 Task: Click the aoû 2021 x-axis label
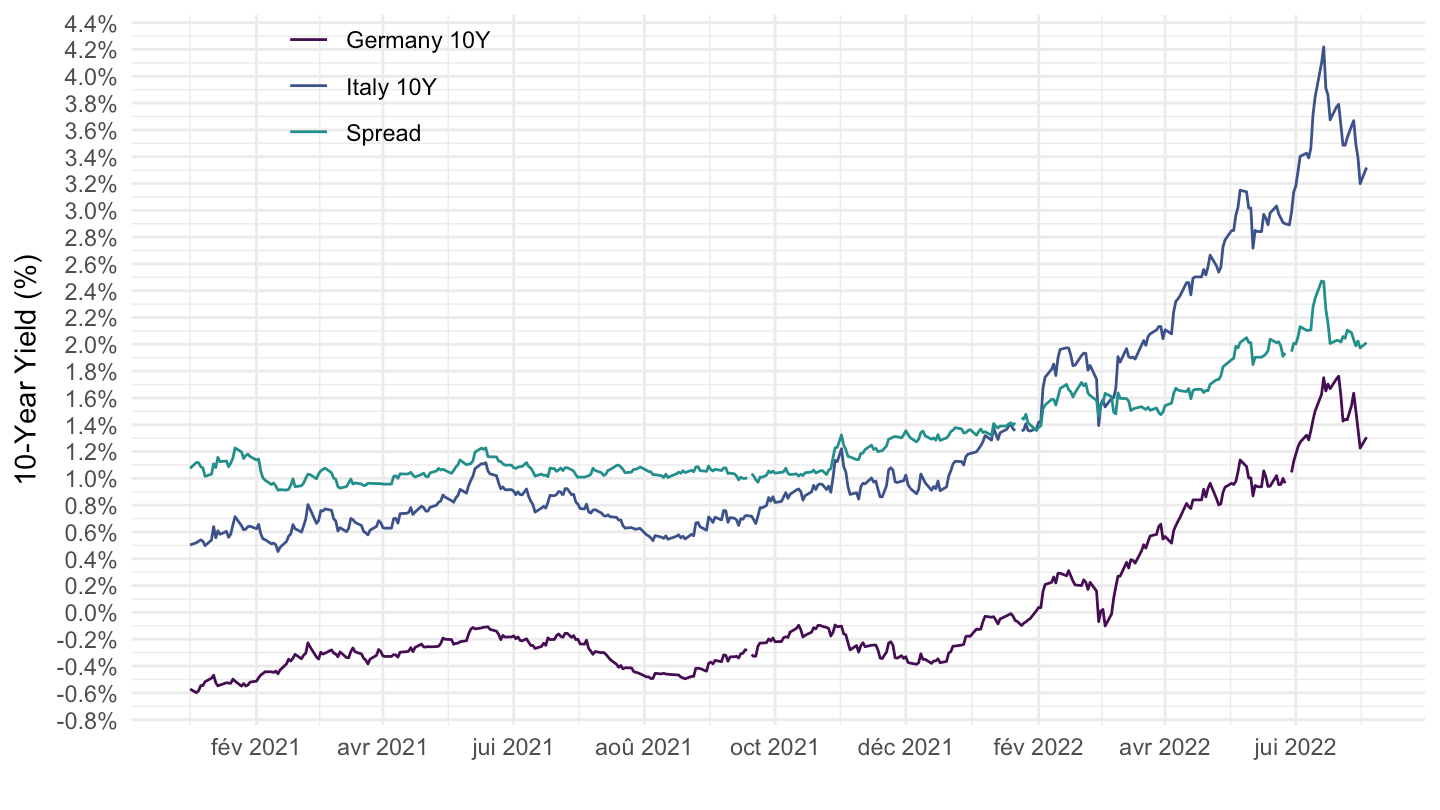(x=644, y=747)
